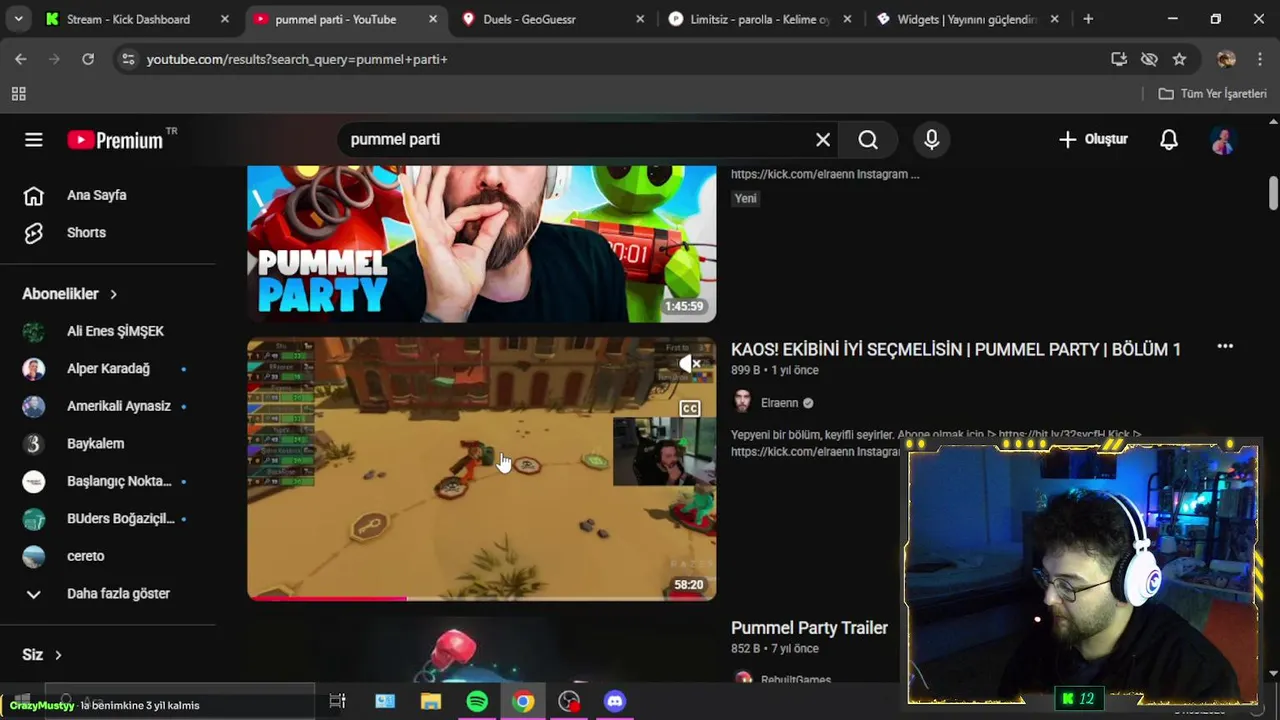Open the Pummel Party Trailer thumbnail
The height and width of the screenshot is (720, 1280).
coord(482,651)
